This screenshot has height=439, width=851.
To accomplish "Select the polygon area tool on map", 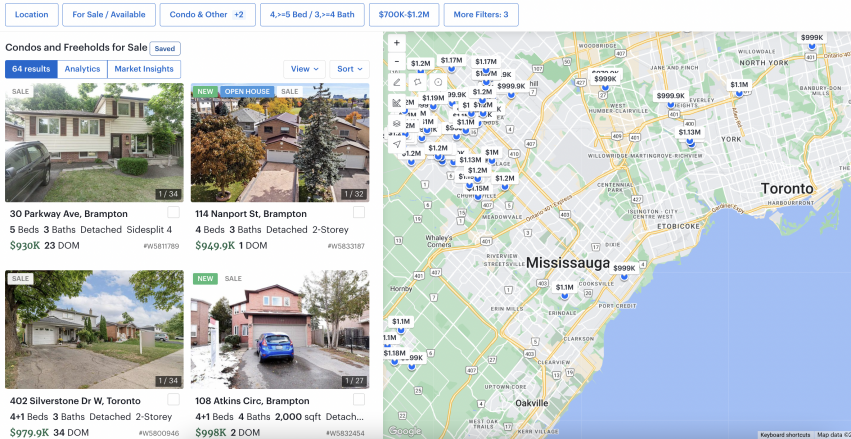I will point(417,82).
